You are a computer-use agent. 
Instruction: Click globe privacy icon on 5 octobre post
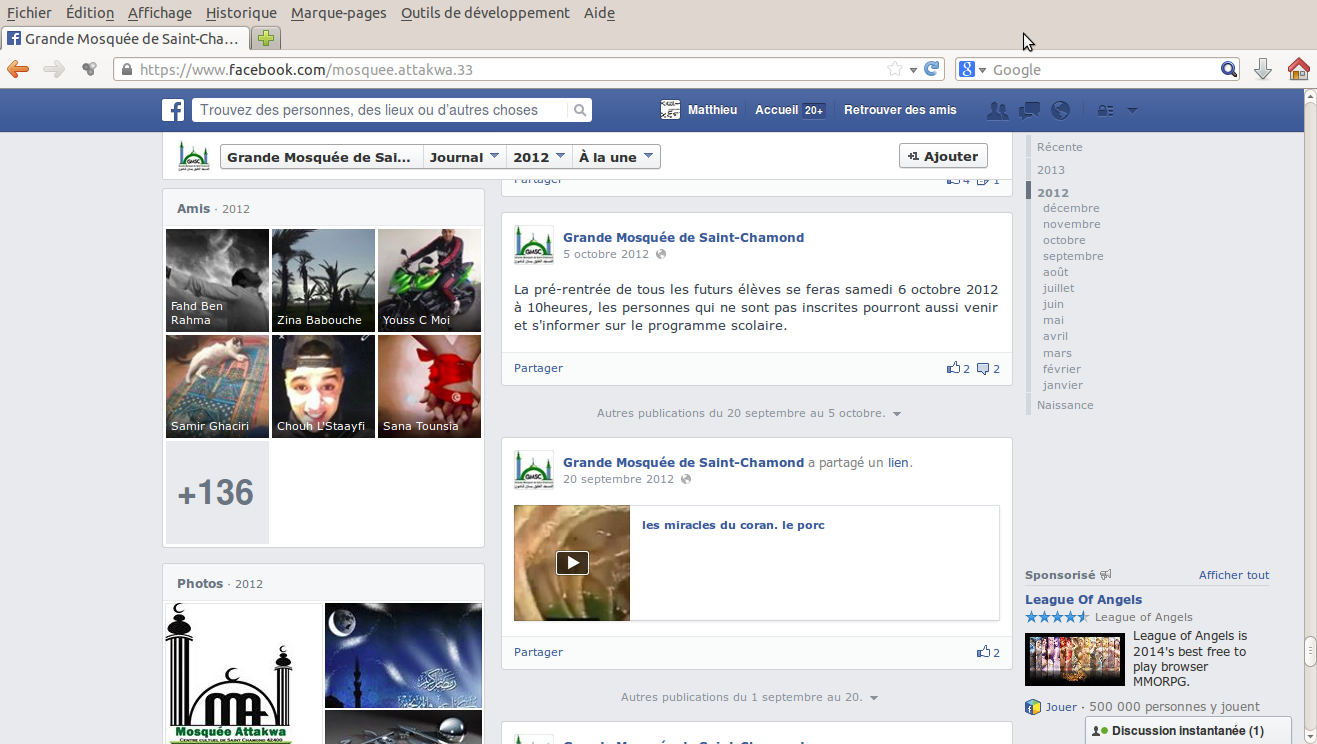(661, 255)
